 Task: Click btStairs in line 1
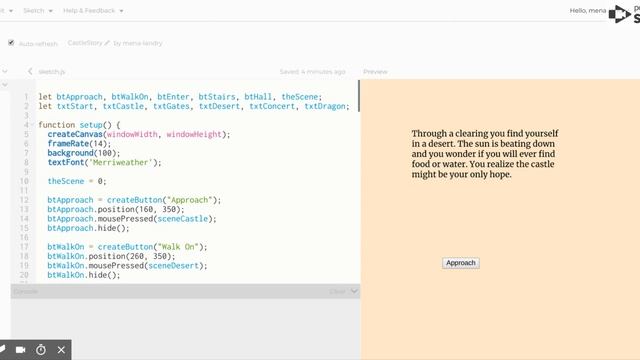click(217, 97)
